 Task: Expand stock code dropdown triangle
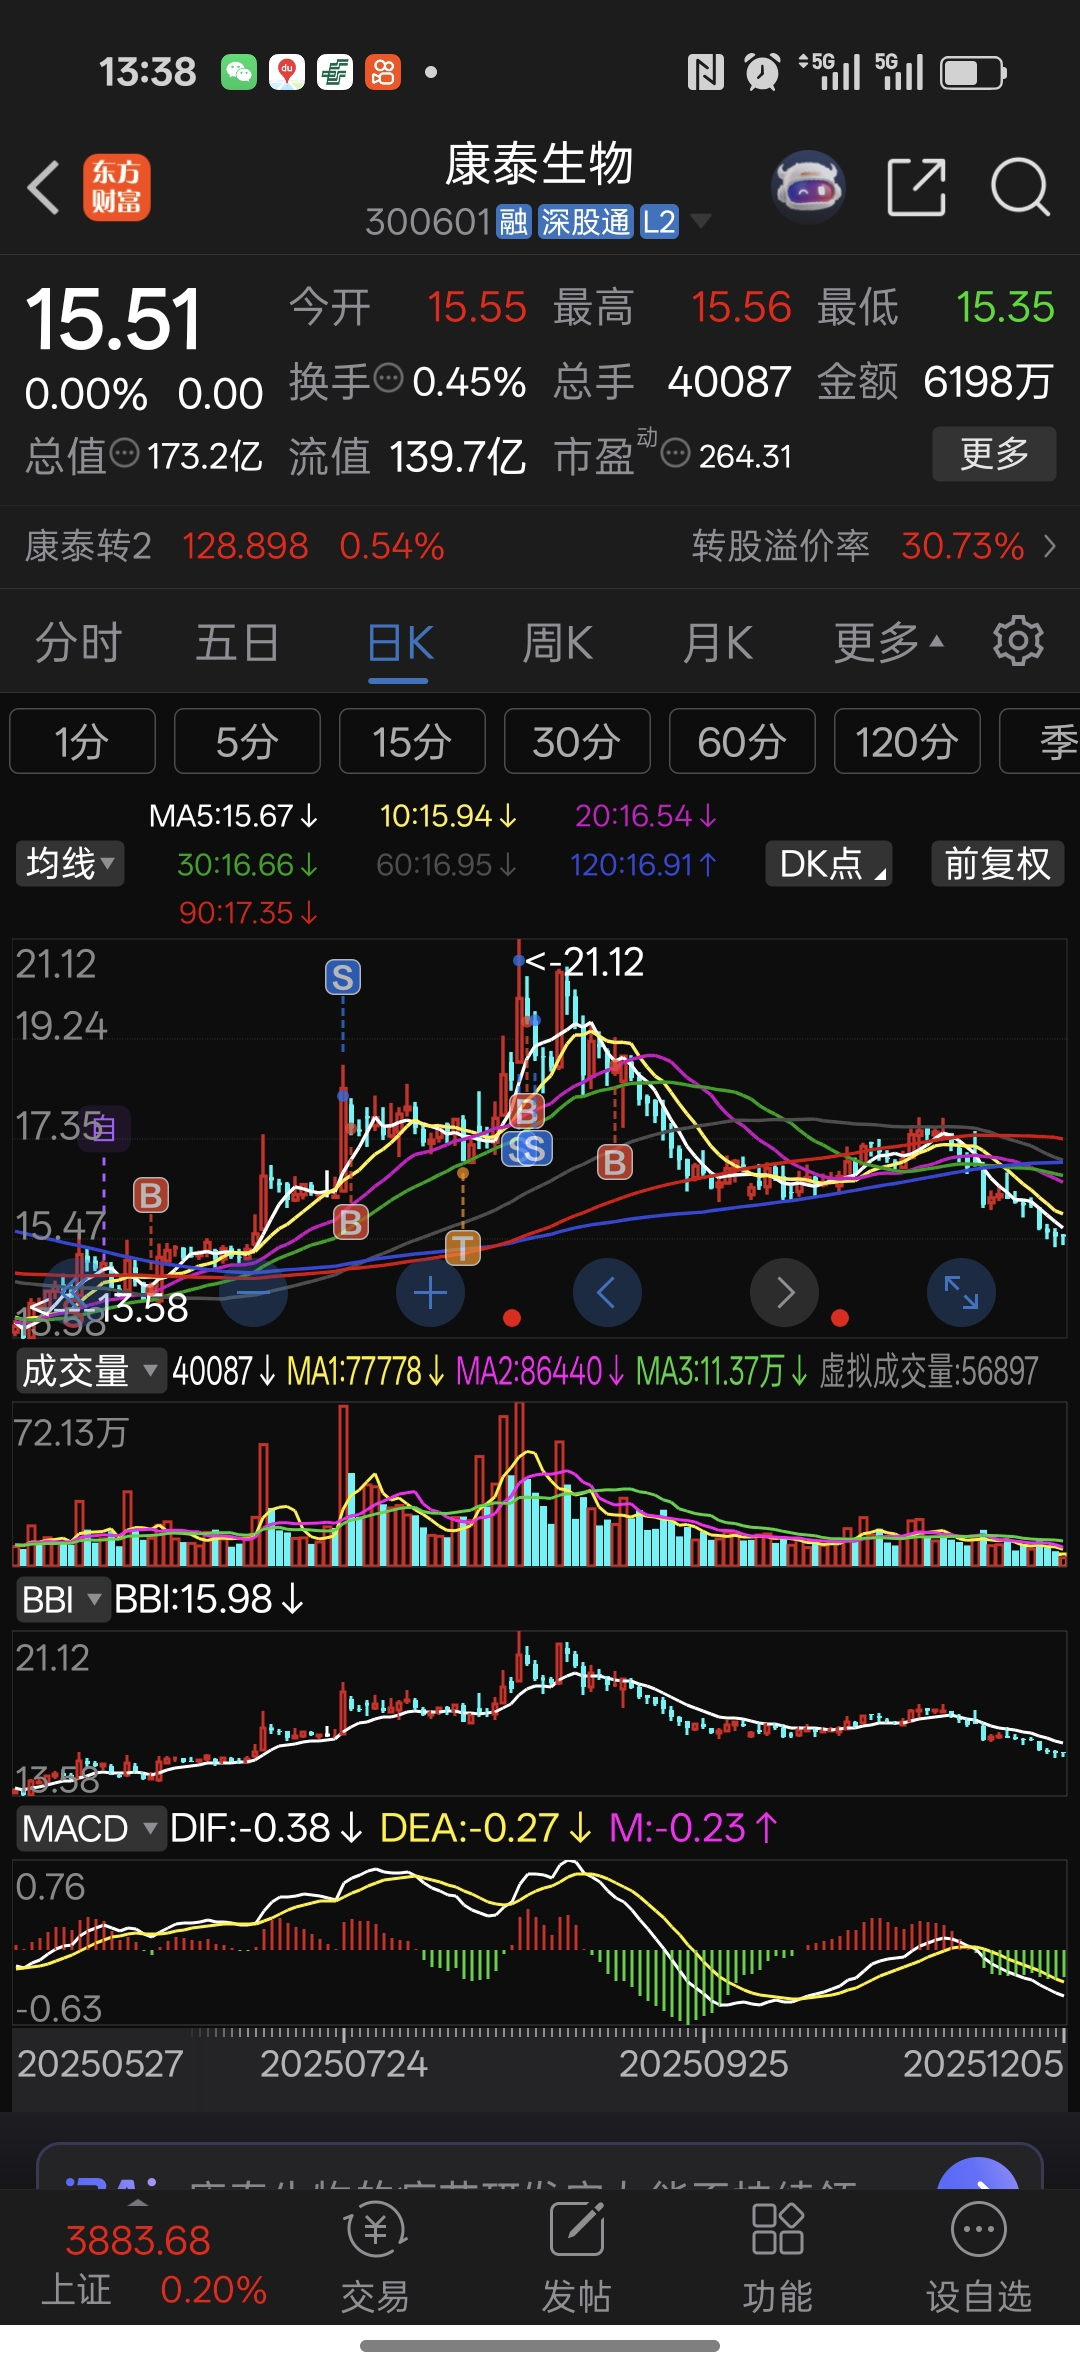pos(701,221)
